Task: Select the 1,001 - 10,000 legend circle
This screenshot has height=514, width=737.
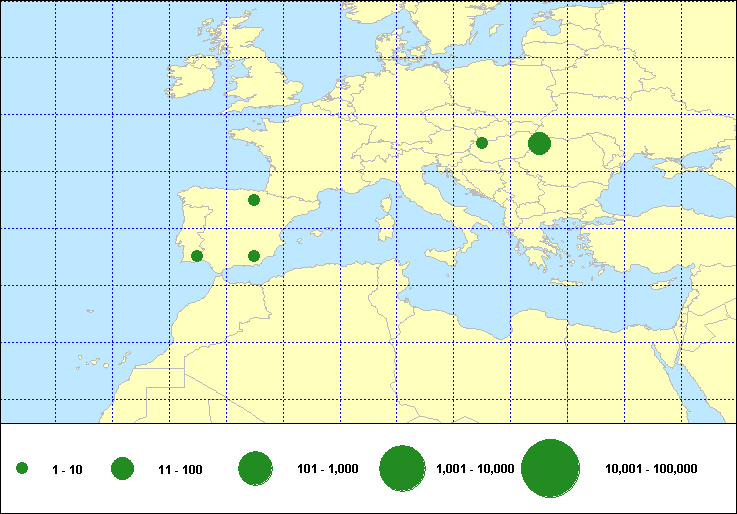Action: pos(403,468)
